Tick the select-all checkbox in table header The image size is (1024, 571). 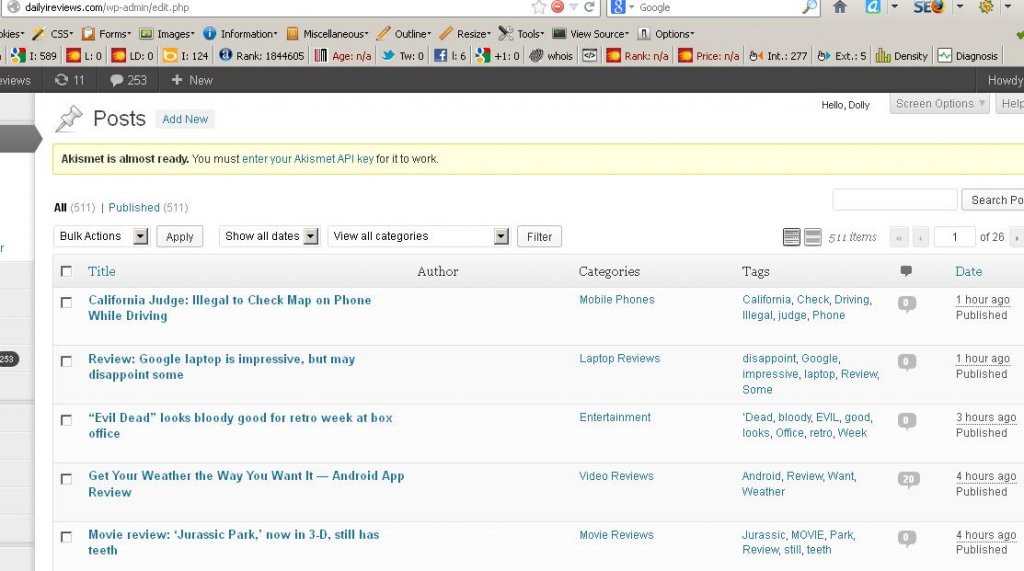(66, 271)
